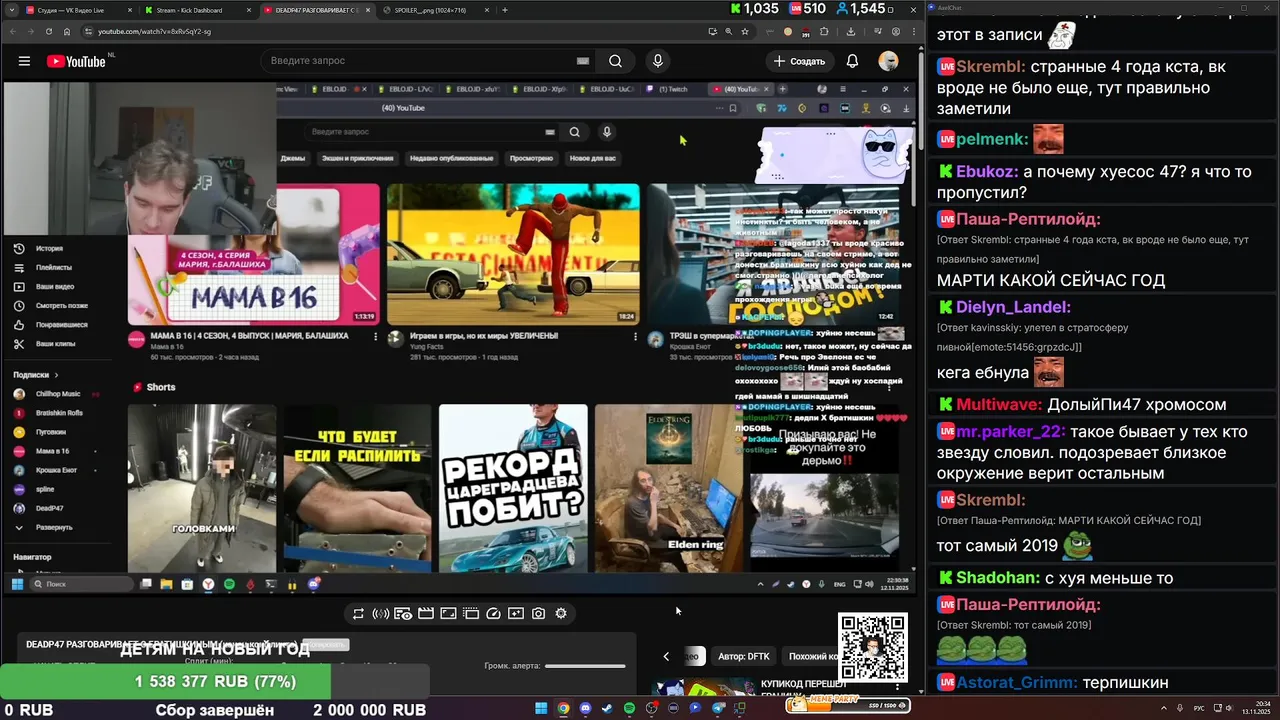Viewport: 1280px width, 720px height.
Task: Click the youtube.com address bar
Action: pyautogui.click(x=400, y=31)
